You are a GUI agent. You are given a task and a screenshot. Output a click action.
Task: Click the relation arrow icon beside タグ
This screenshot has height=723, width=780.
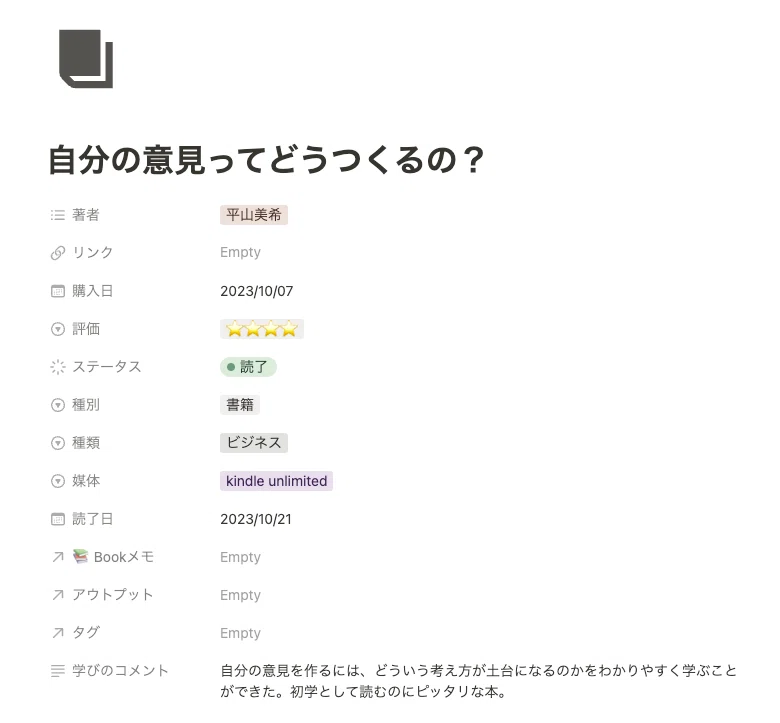[58, 633]
